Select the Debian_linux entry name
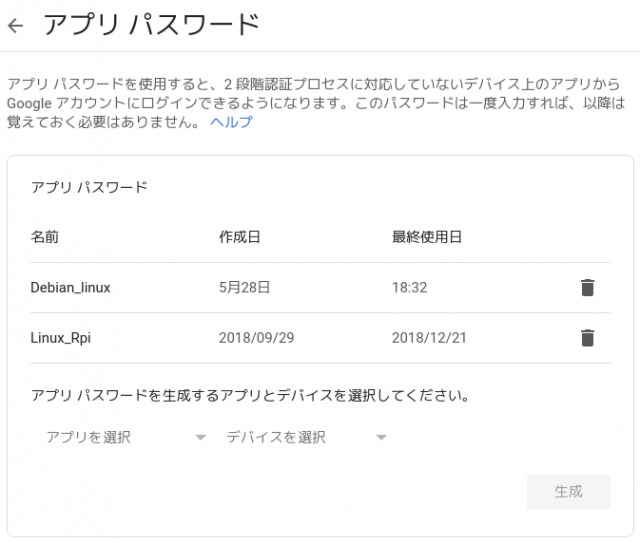This screenshot has width=640, height=543. tap(70, 288)
